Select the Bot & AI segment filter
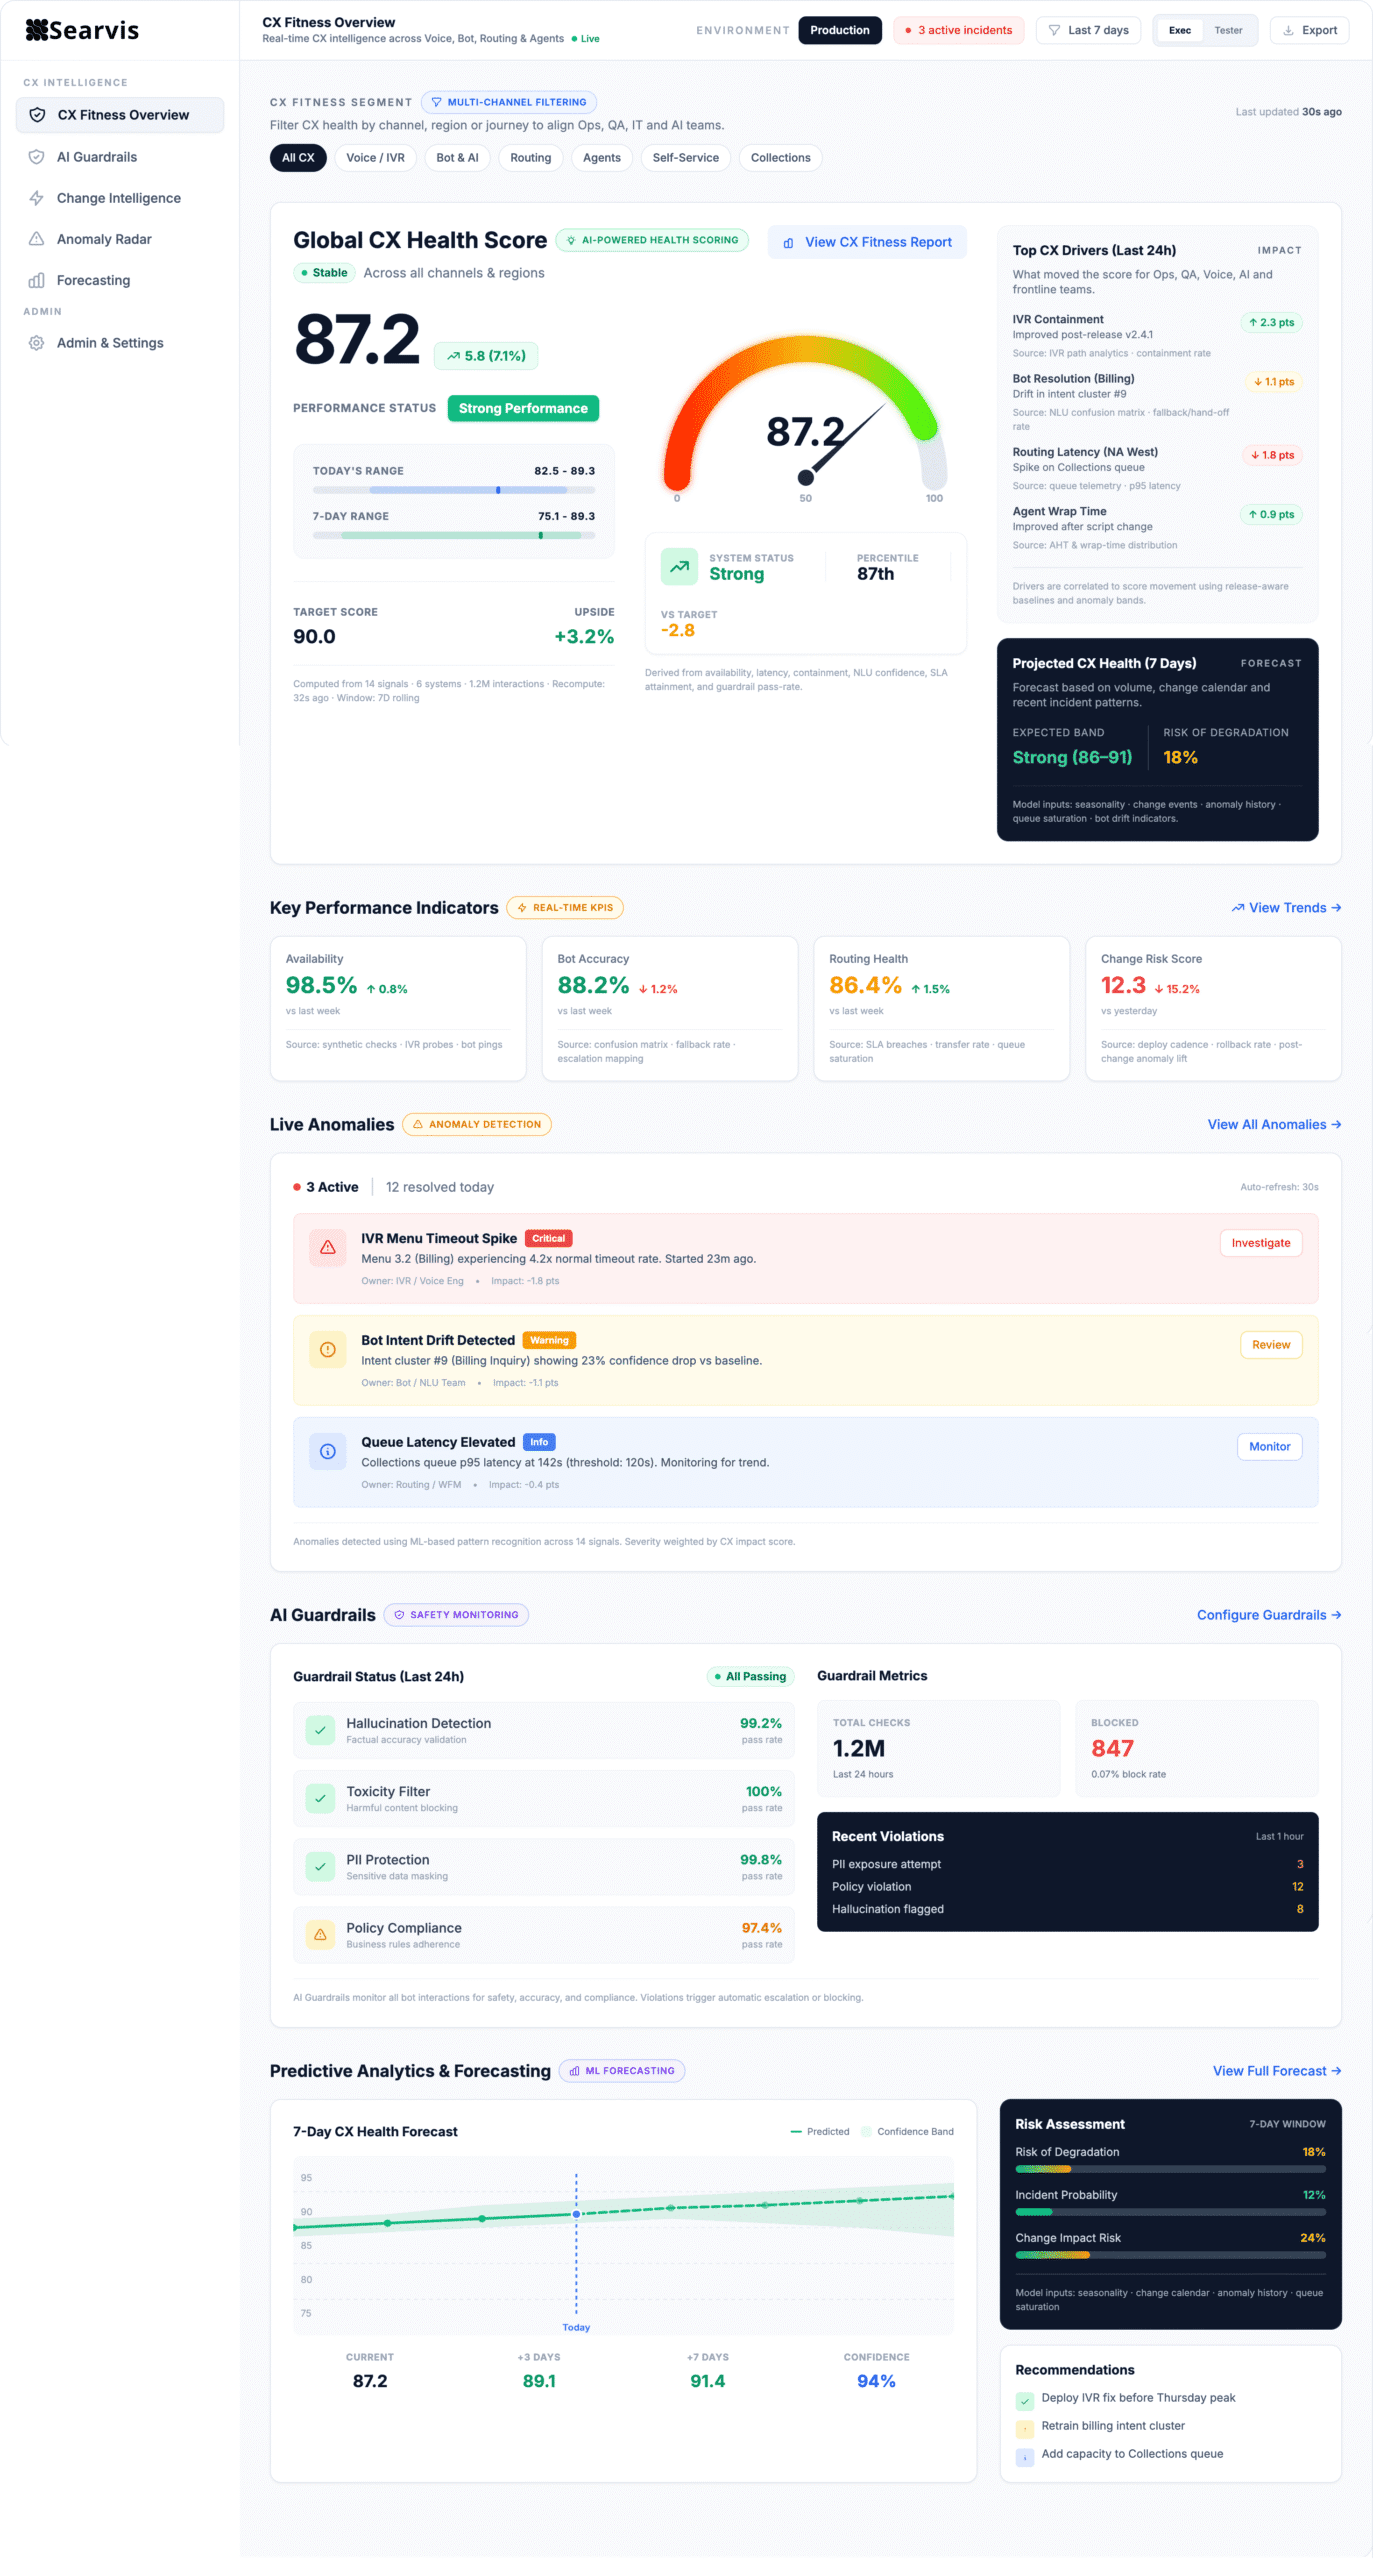 [x=457, y=158]
